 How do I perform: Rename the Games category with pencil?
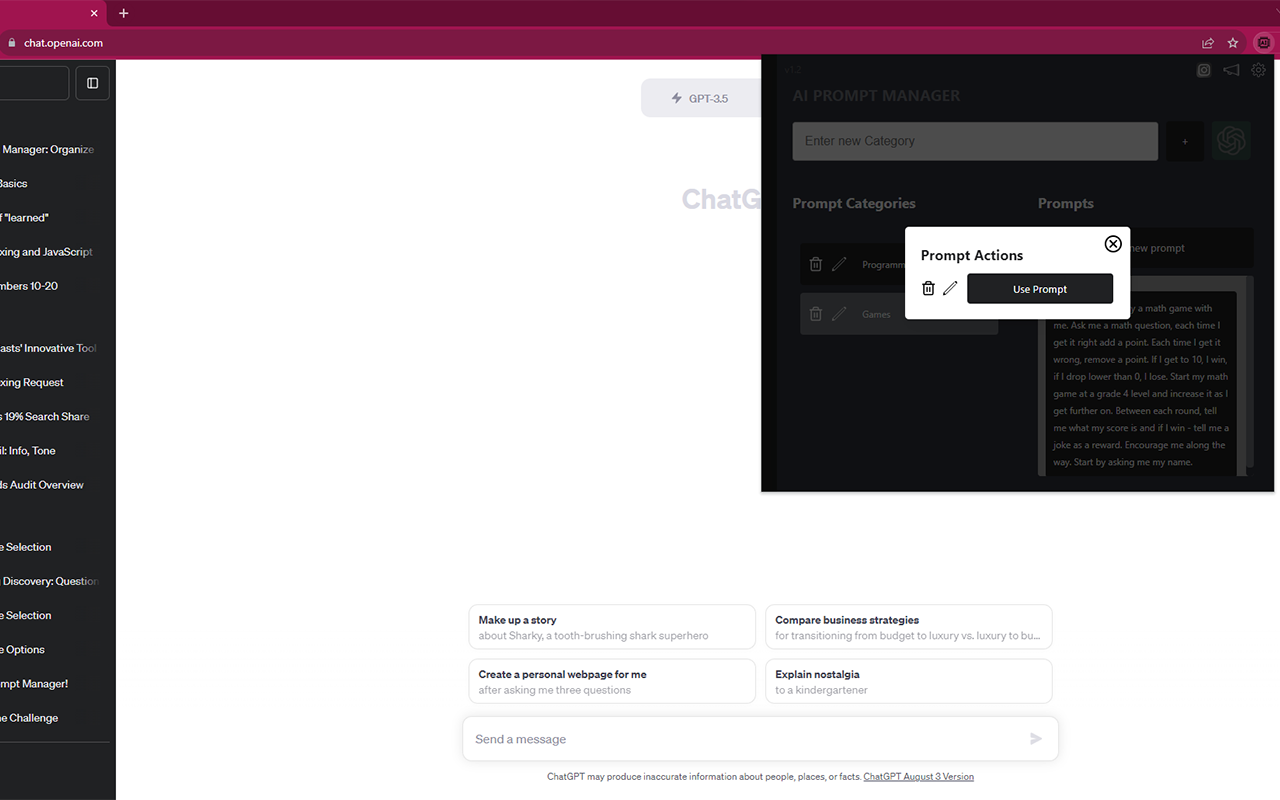tap(839, 314)
